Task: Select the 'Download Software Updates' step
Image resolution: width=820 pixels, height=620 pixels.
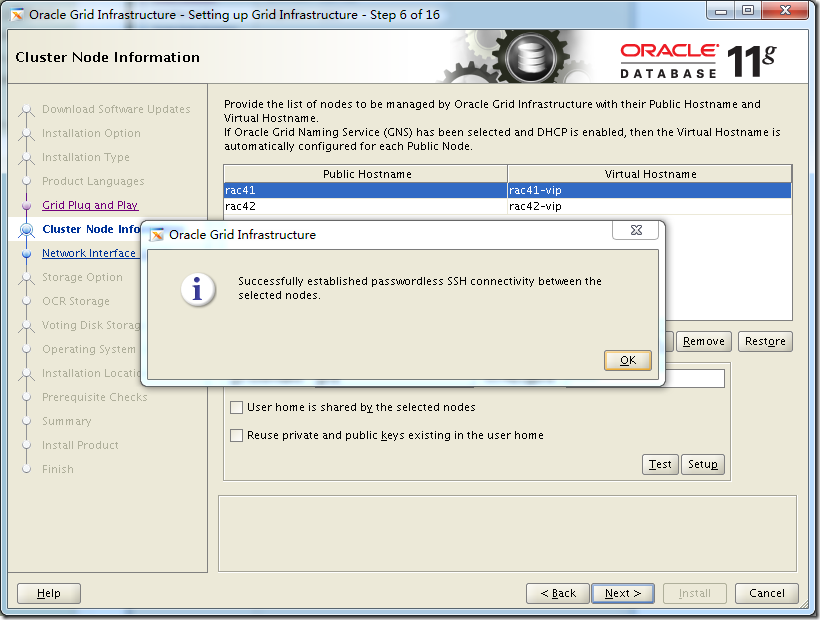Action: coord(116,109)
